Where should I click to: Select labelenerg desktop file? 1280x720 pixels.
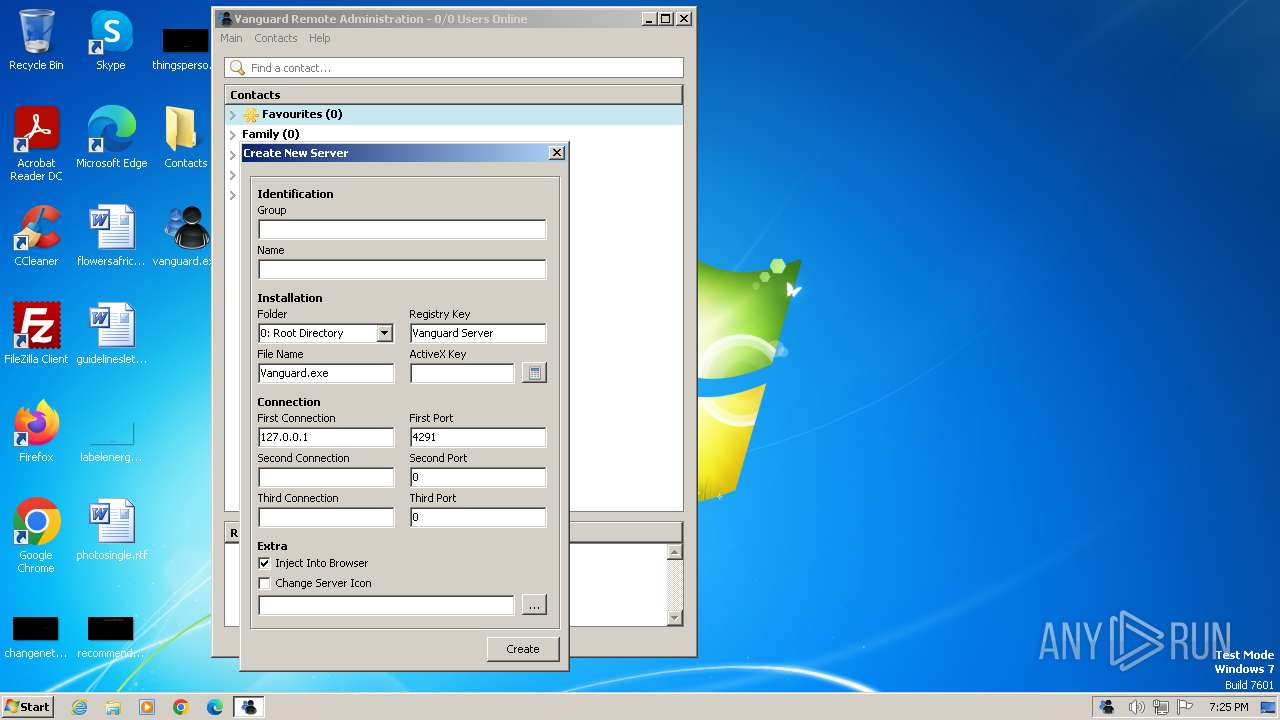click(x=111, y=441)
